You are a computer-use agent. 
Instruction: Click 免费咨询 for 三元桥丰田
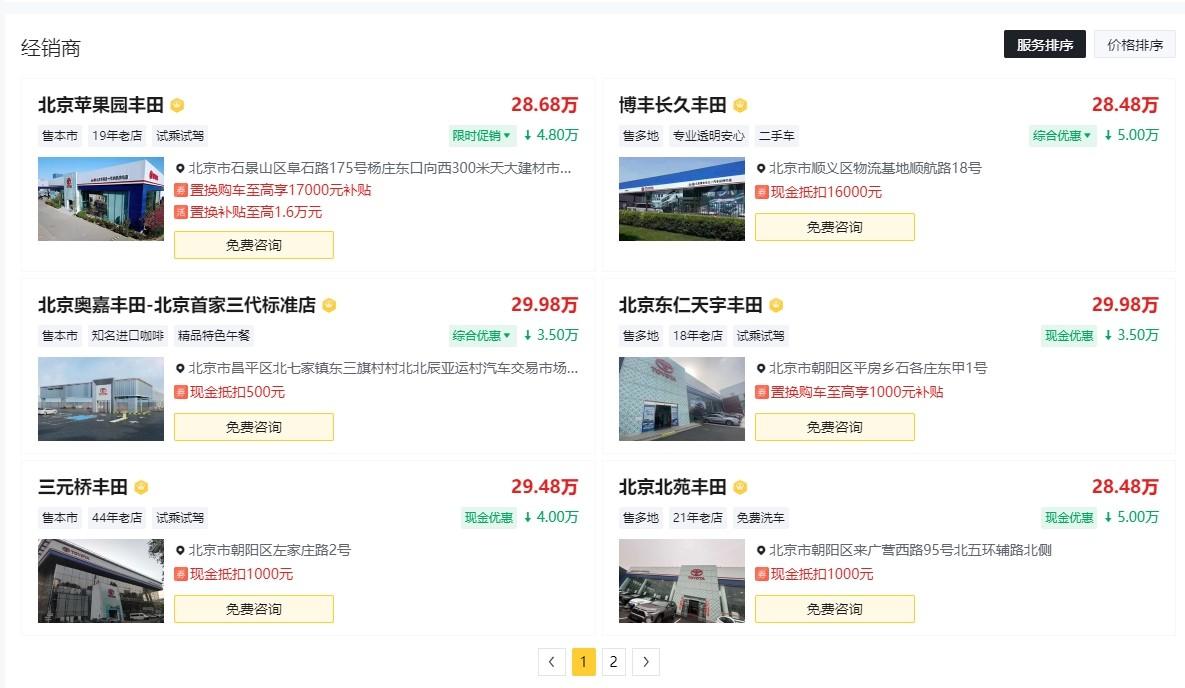(x=253, y=609)
